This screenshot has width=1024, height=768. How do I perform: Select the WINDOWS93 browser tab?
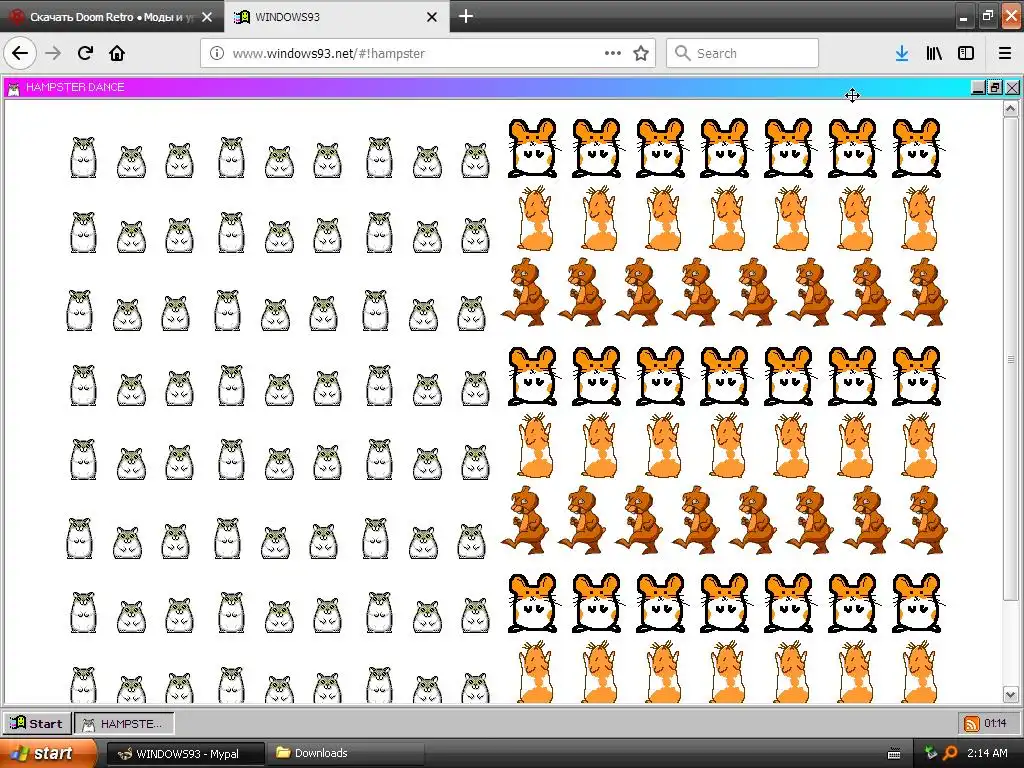tap(336, 17)
